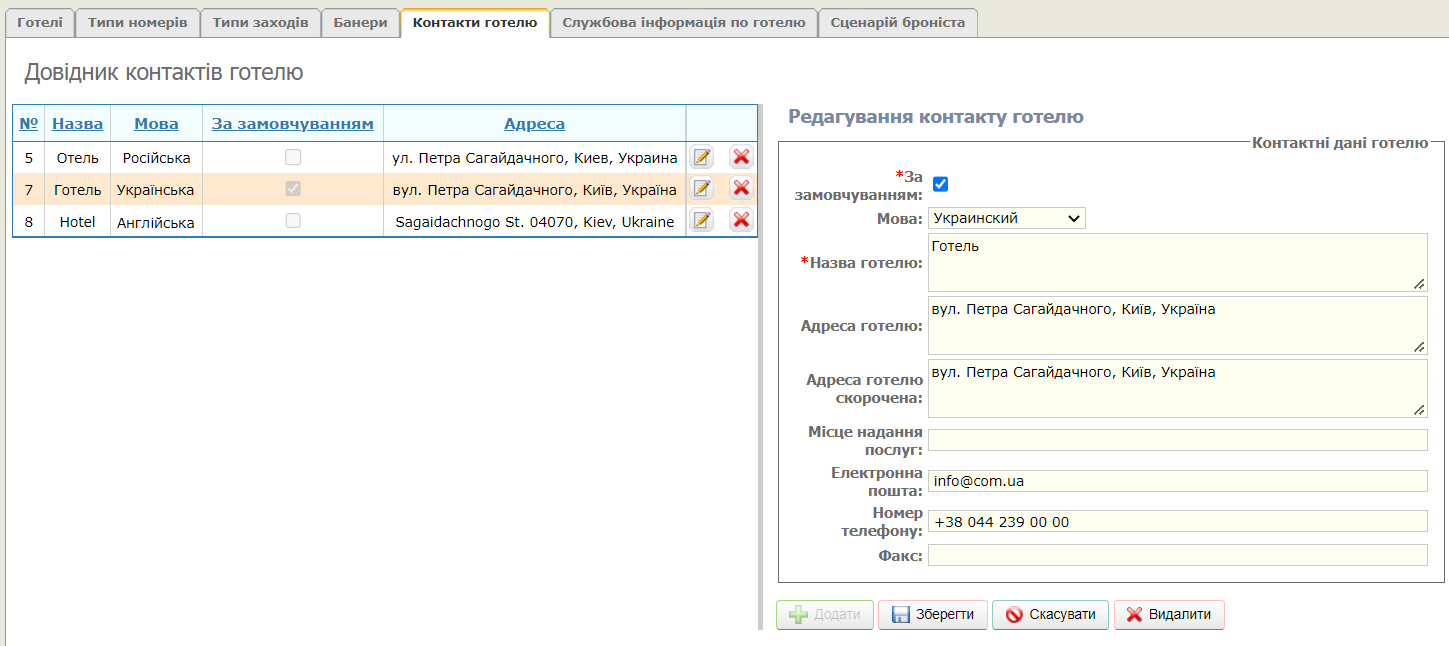Screen dimensions: 1449x646
Task: Click the Зберегти save button
Action: (932, 615)
